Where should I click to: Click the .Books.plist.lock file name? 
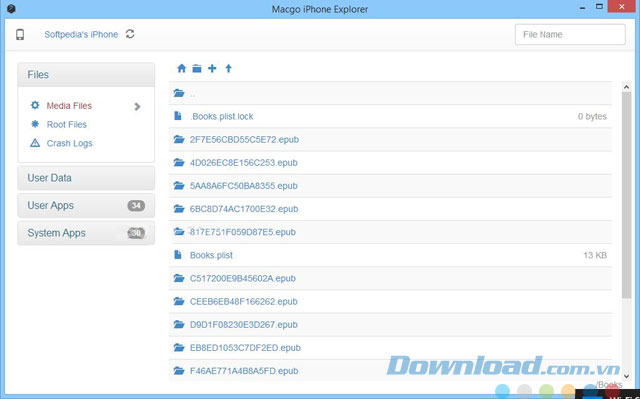coord(222,116)
